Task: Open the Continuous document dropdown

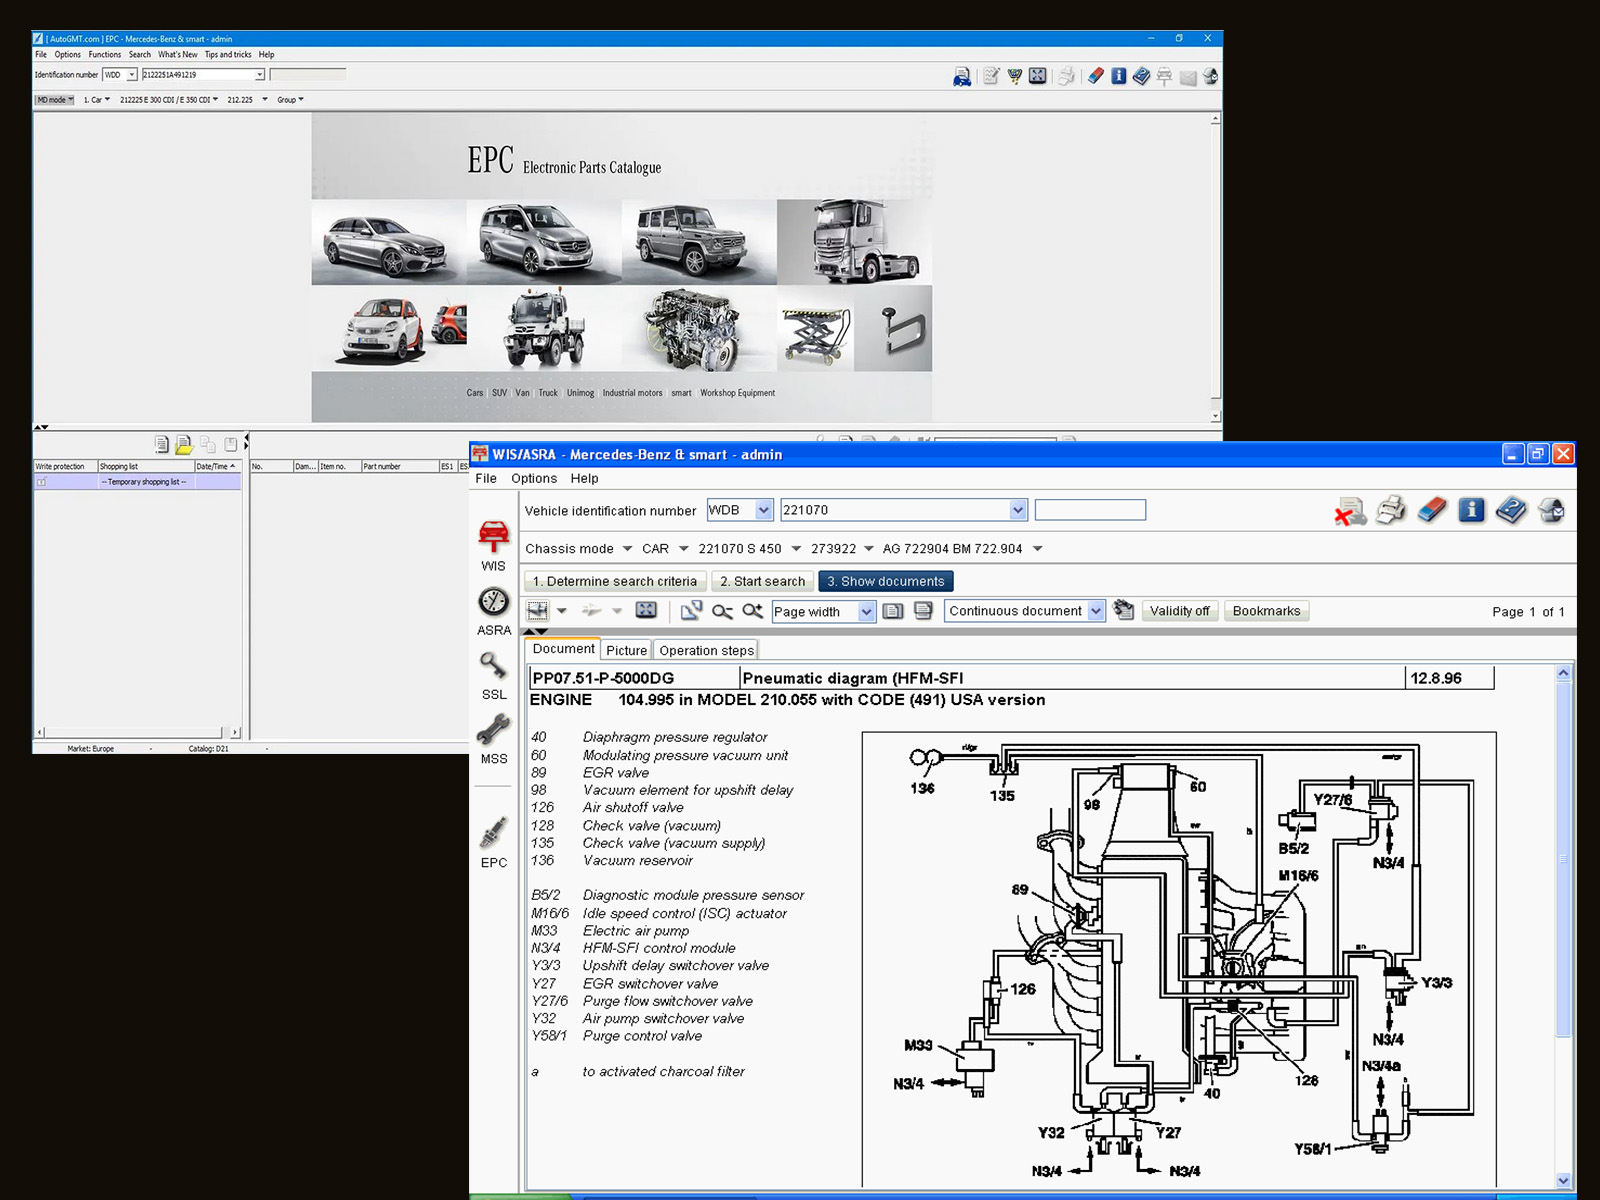Action: coord(1096,611)
